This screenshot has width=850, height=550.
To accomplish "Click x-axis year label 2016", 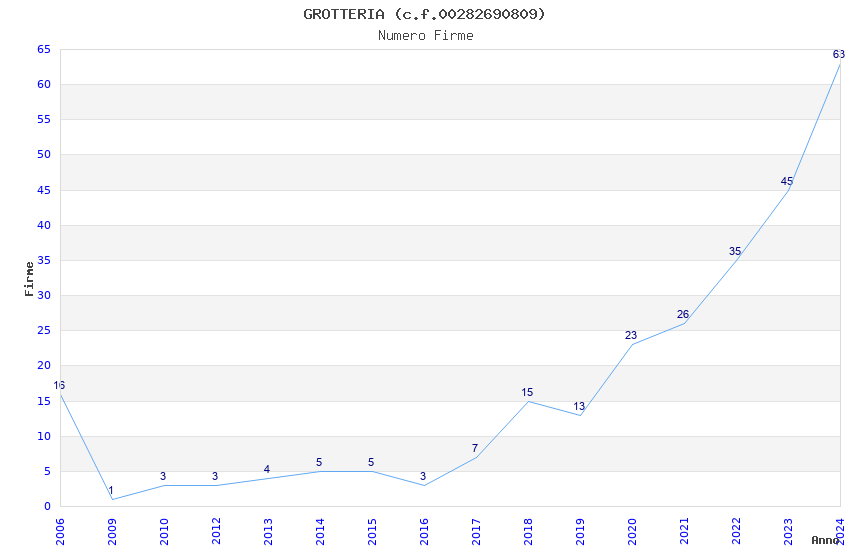I will point(424,531).
